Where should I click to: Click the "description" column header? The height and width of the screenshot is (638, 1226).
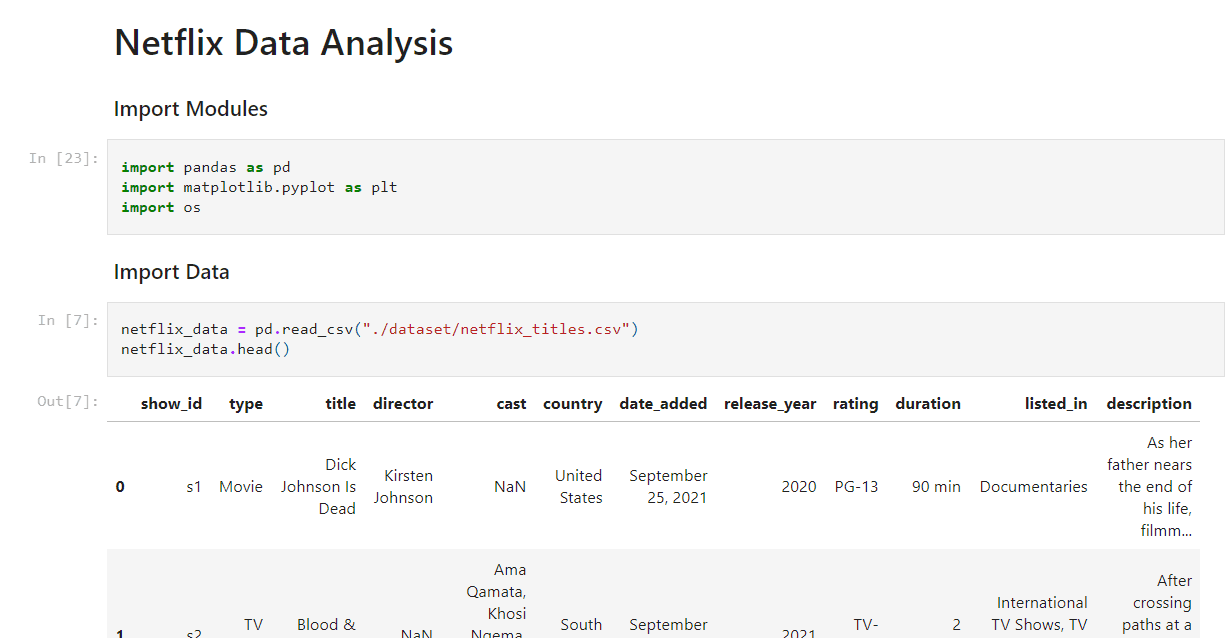[1149, 404]
